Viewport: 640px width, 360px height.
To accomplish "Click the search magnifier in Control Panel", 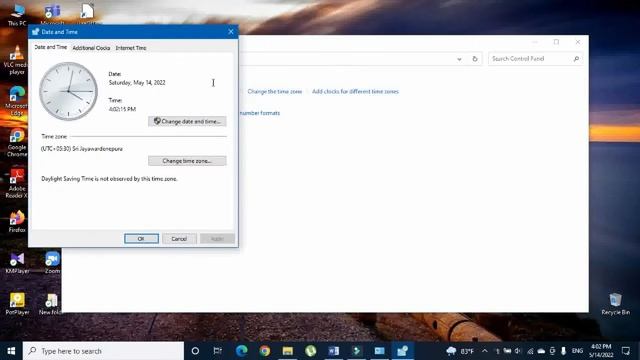I will [x=576, y=59].
